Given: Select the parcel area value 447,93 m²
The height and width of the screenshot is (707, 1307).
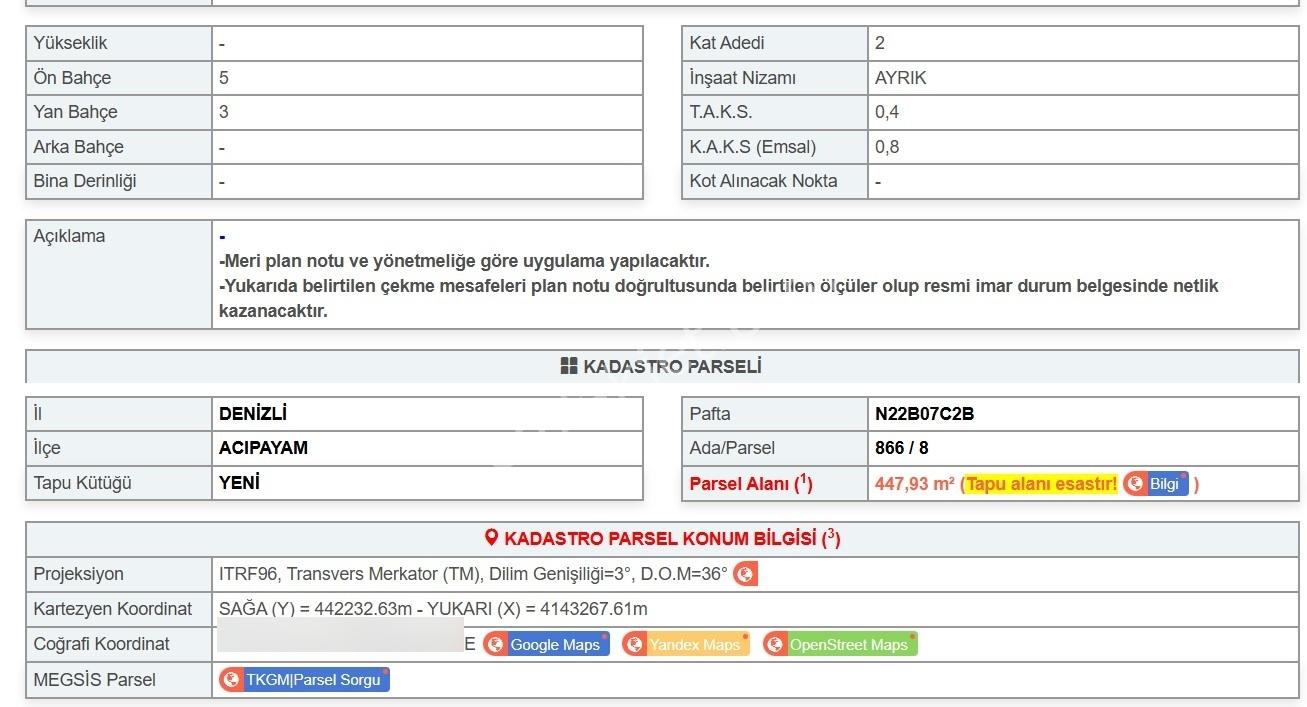Looking at the screenshot, I should click(x=914, y=484).
